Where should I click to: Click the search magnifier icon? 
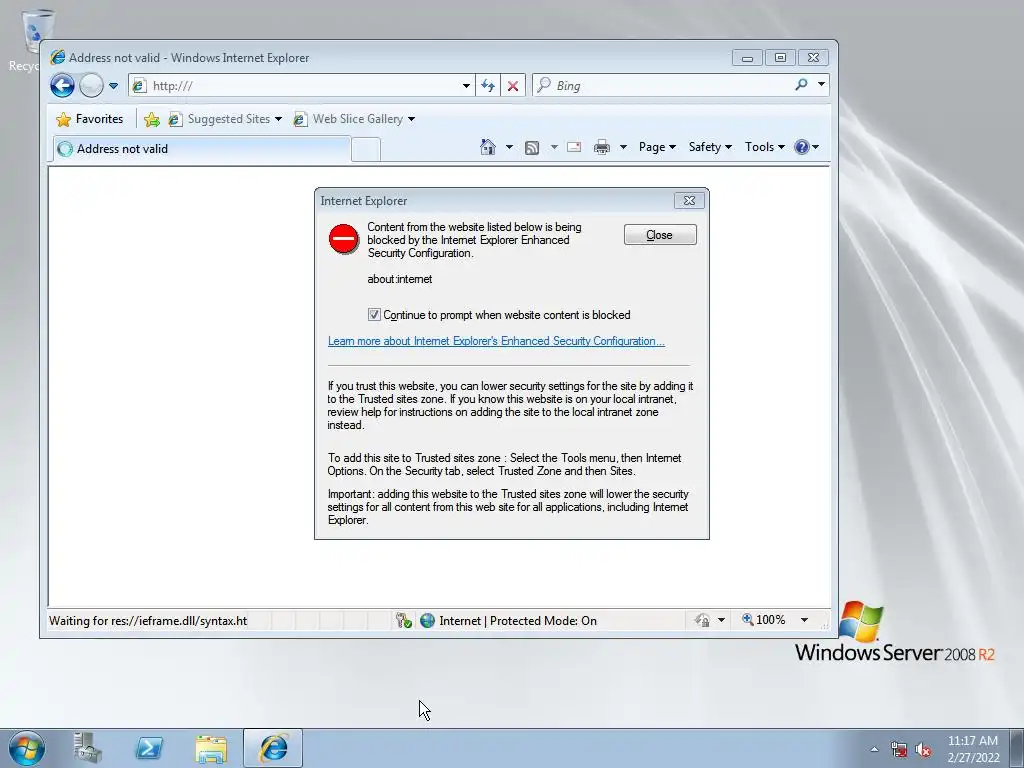[801, 85]
